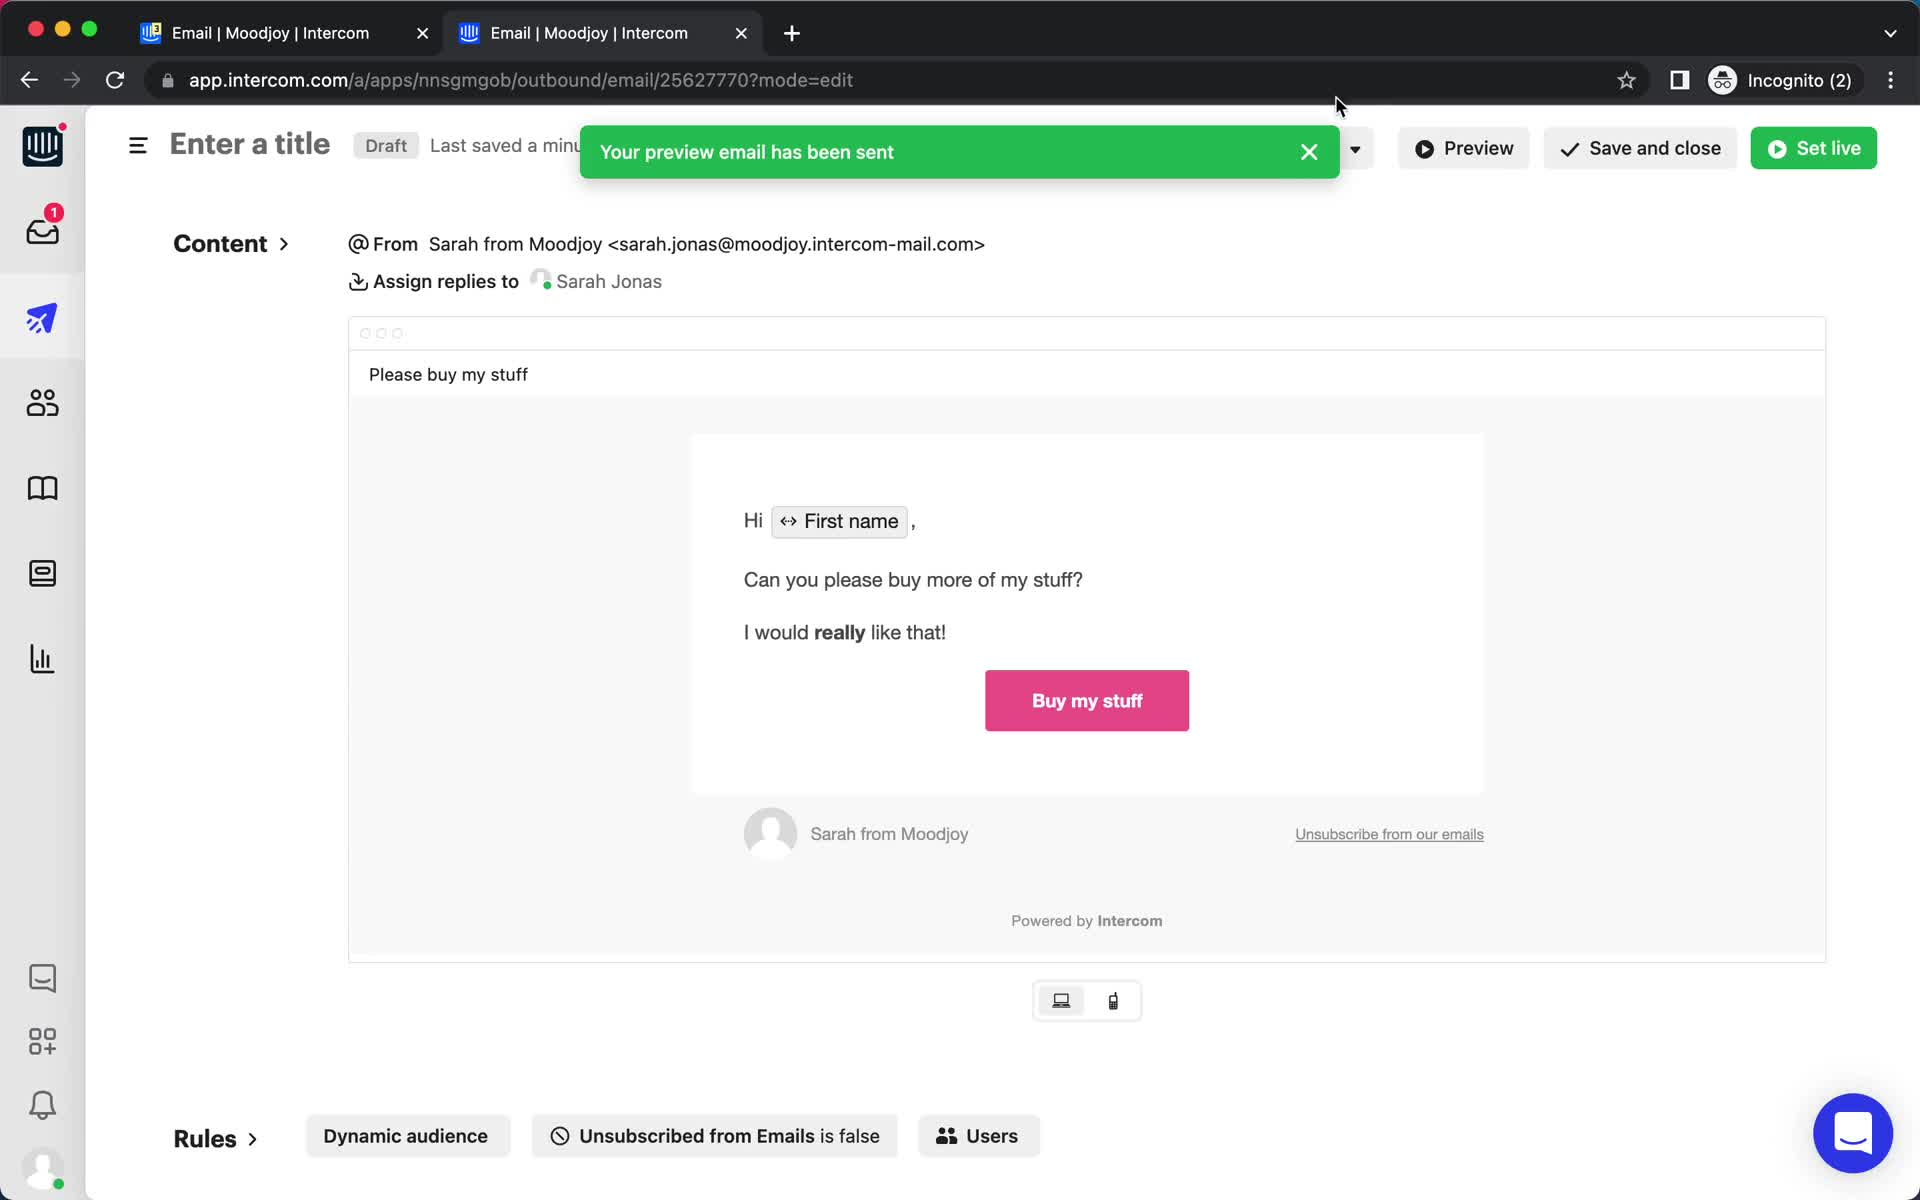Click the Notifications bell icon
The image size is (1920, 1200).
(x=41, y=1106)
